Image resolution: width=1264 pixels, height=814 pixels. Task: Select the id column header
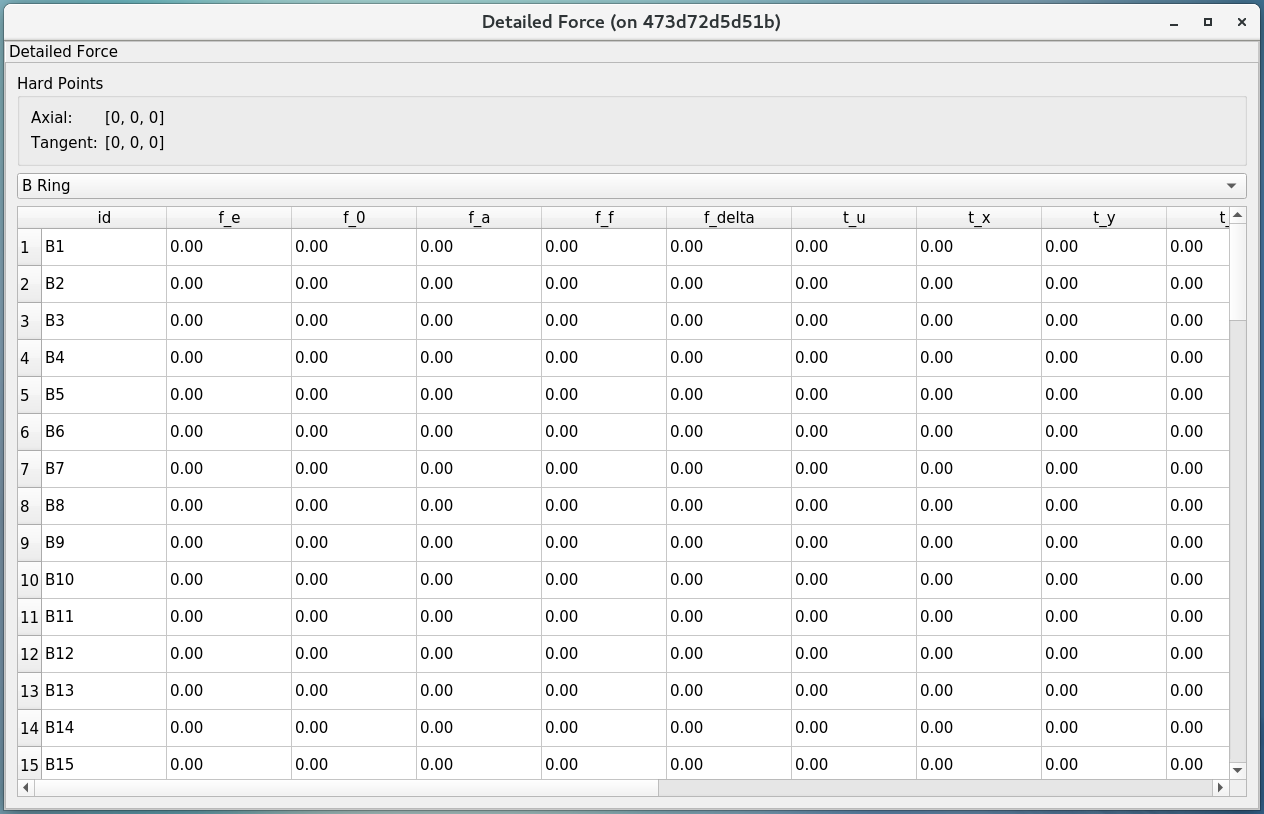pyautogui.click(x=104, y=218)
